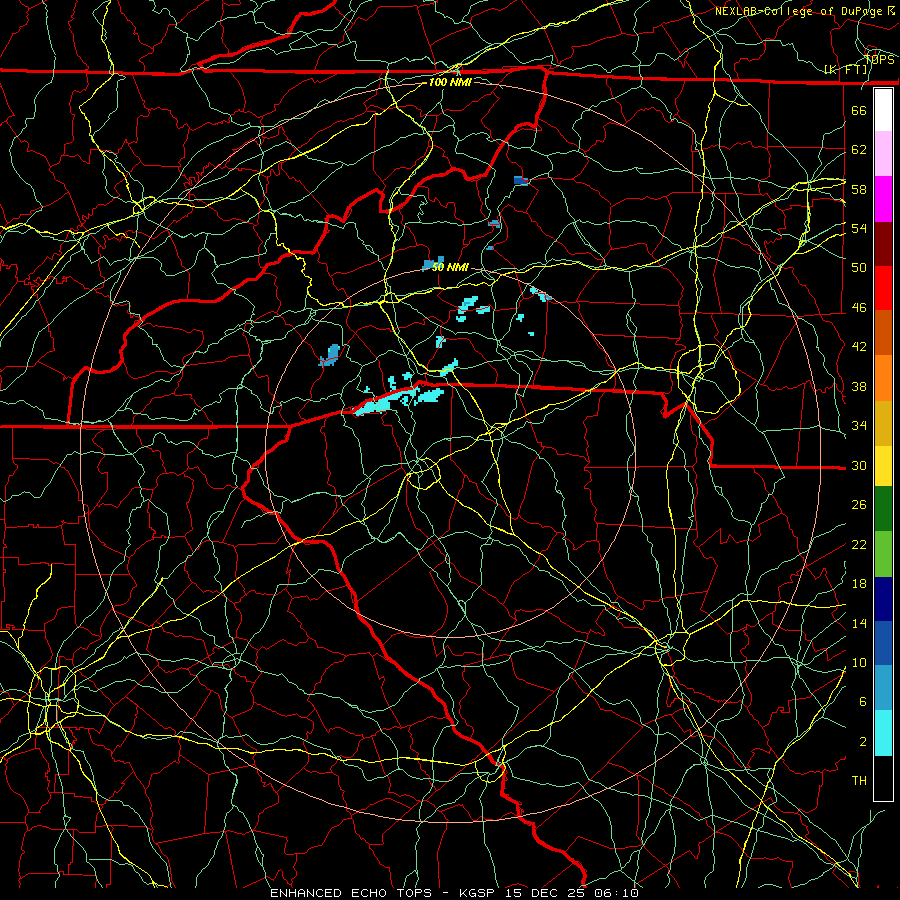Click the 'NEXLAB-College of DuPage' credit text
The height and width of the screenshot is (900, 900).
800,11
